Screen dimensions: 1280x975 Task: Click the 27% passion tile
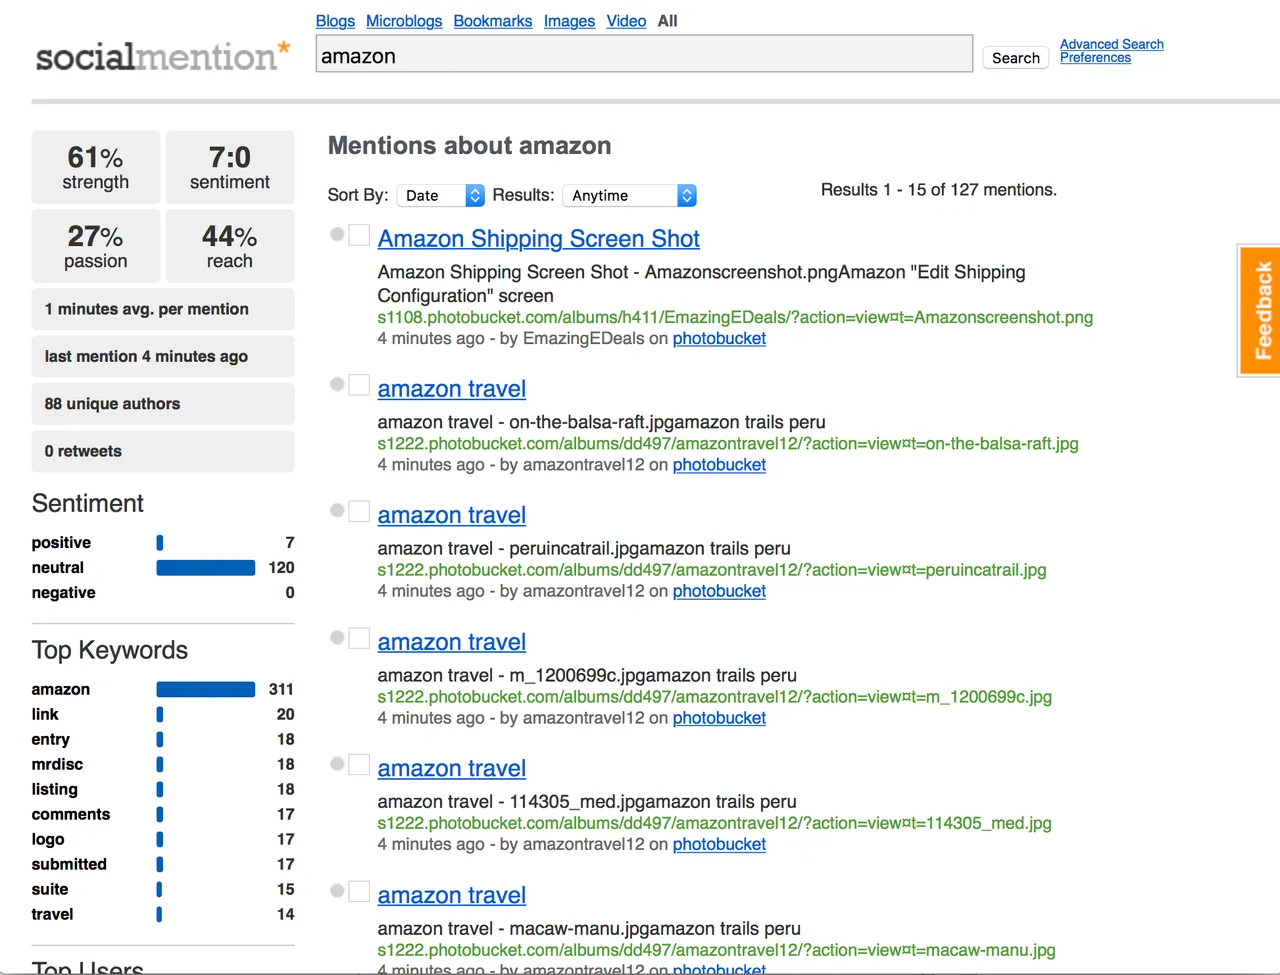coord(96,246)
